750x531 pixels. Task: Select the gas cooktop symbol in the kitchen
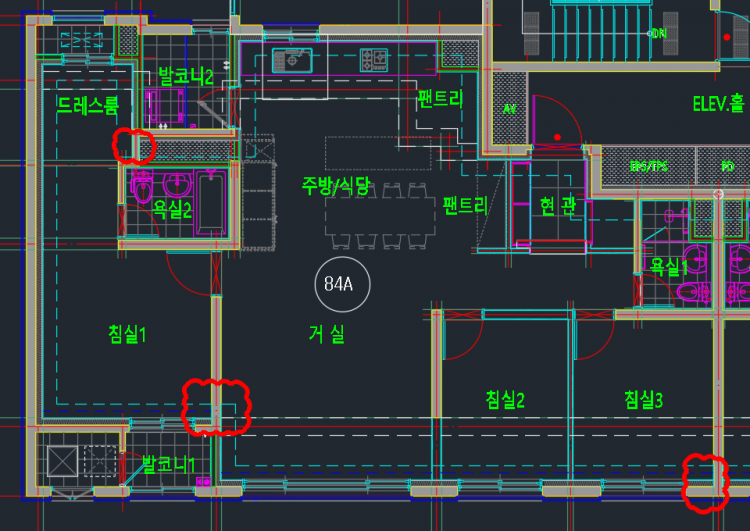[373, 58]
